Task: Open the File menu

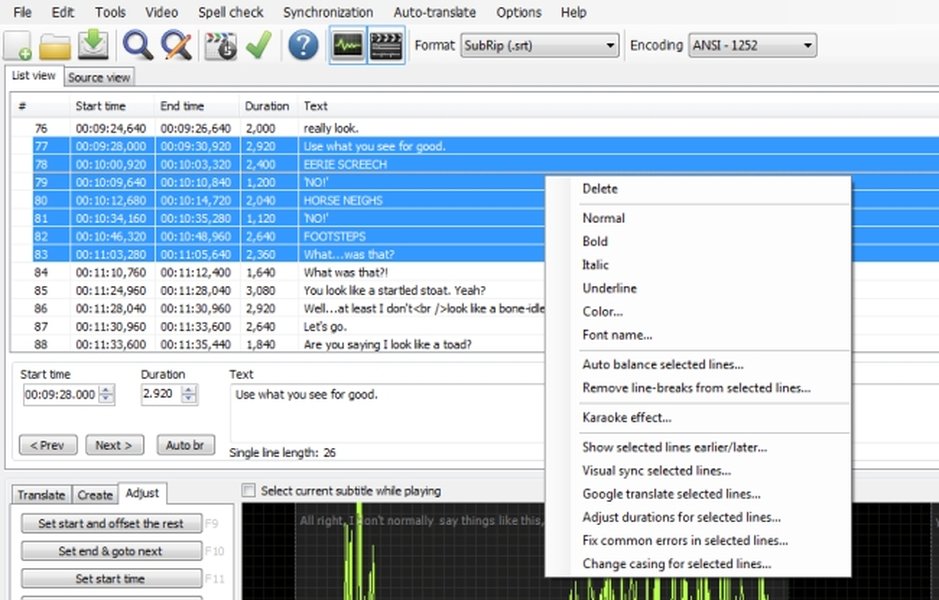Action: [22, 12]
